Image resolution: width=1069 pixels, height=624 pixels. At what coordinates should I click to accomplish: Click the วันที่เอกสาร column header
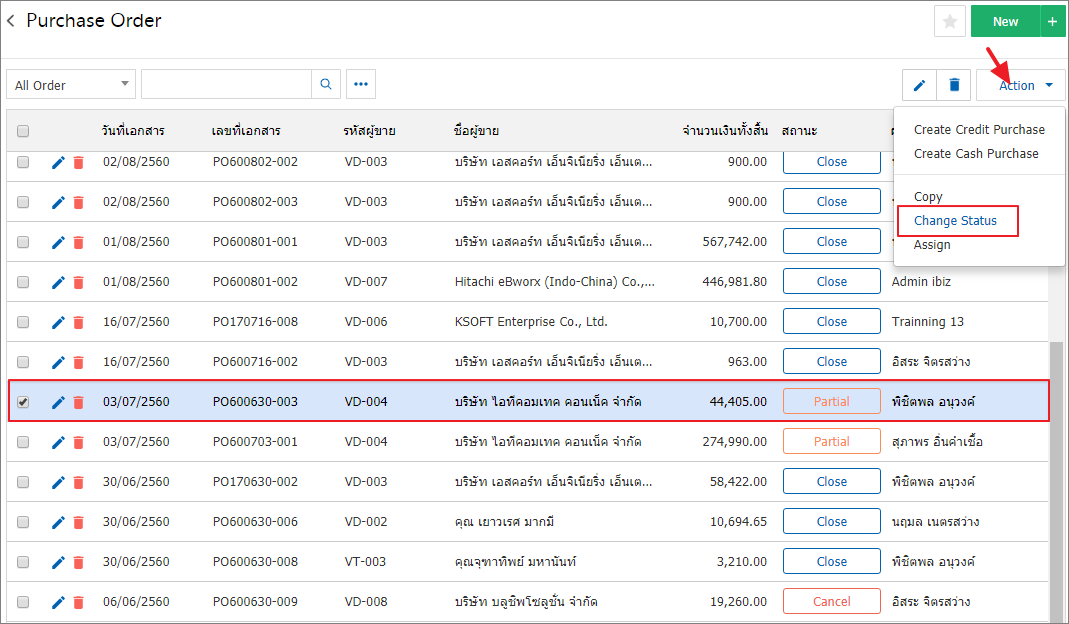[x=133, y=131]
